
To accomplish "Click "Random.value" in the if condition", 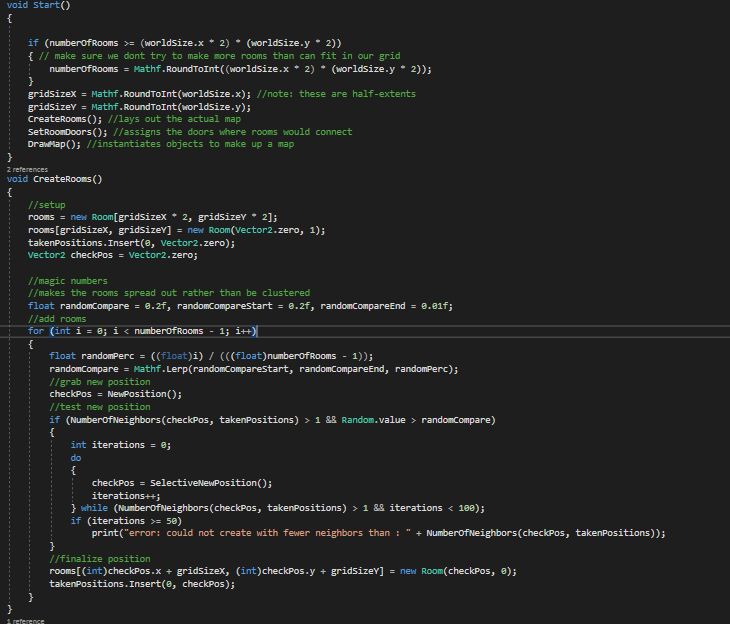I will click(x=373, y=420).
